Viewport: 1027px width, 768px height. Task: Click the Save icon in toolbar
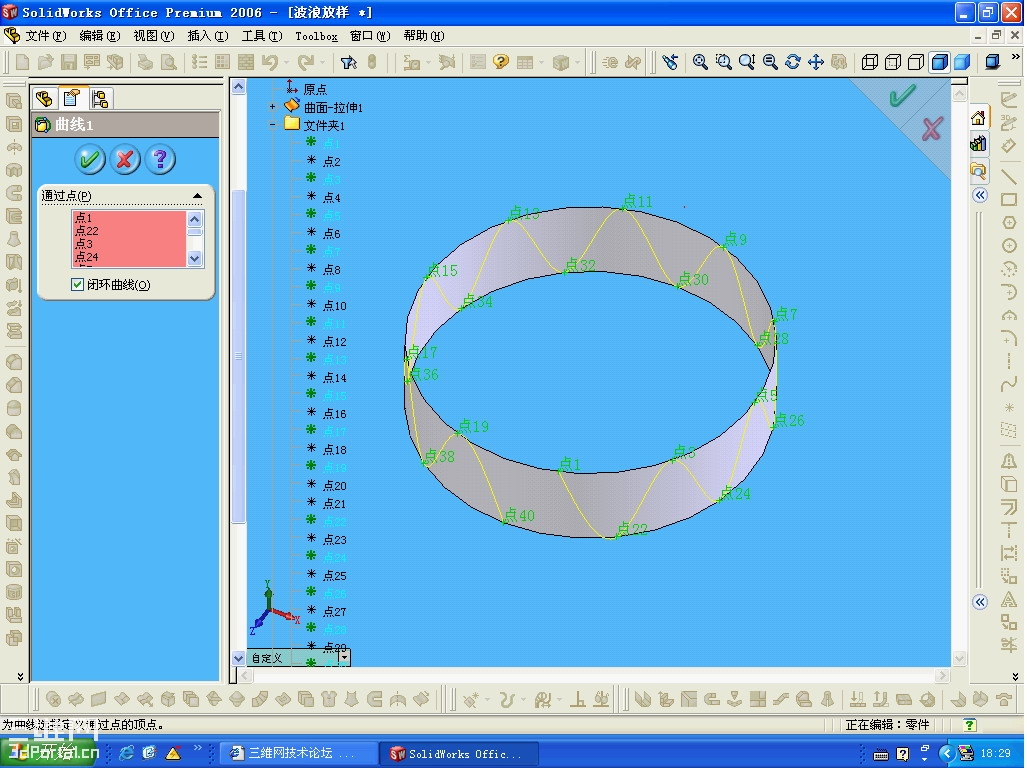click(69, 62)
